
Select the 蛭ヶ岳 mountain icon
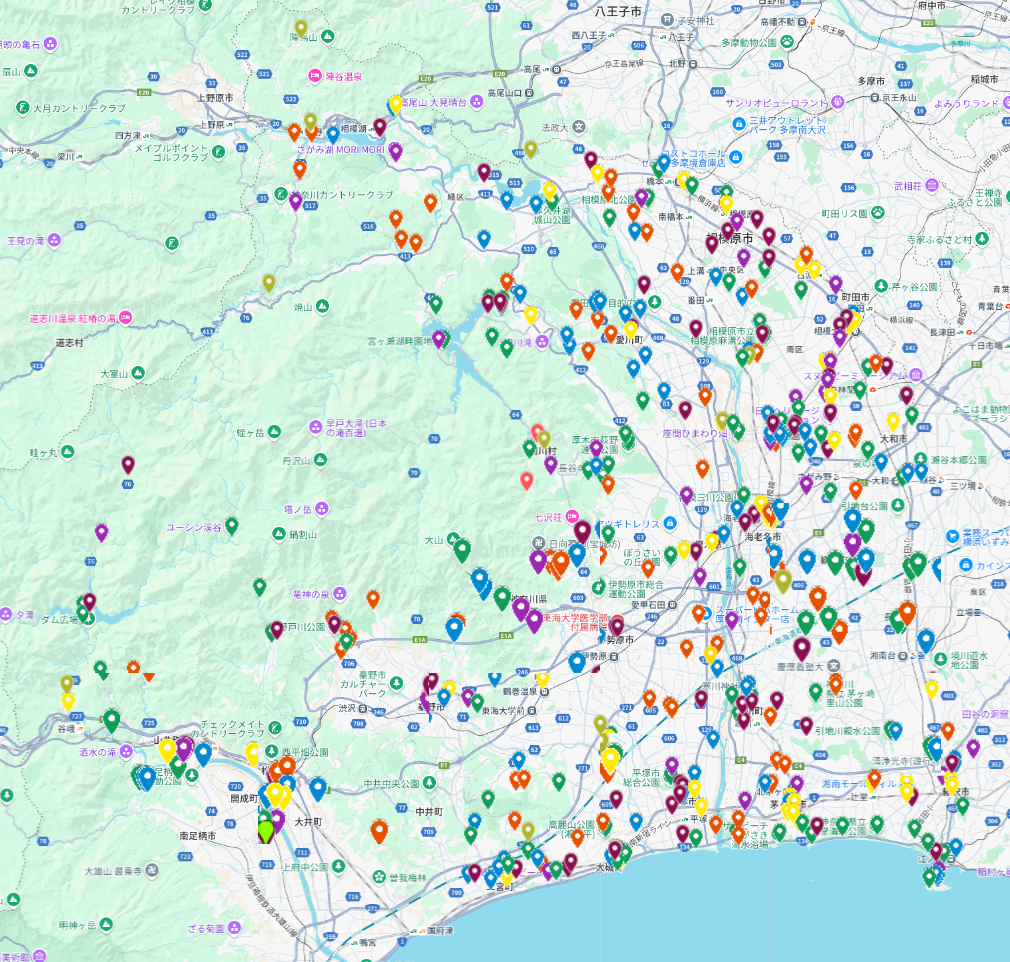274,432
